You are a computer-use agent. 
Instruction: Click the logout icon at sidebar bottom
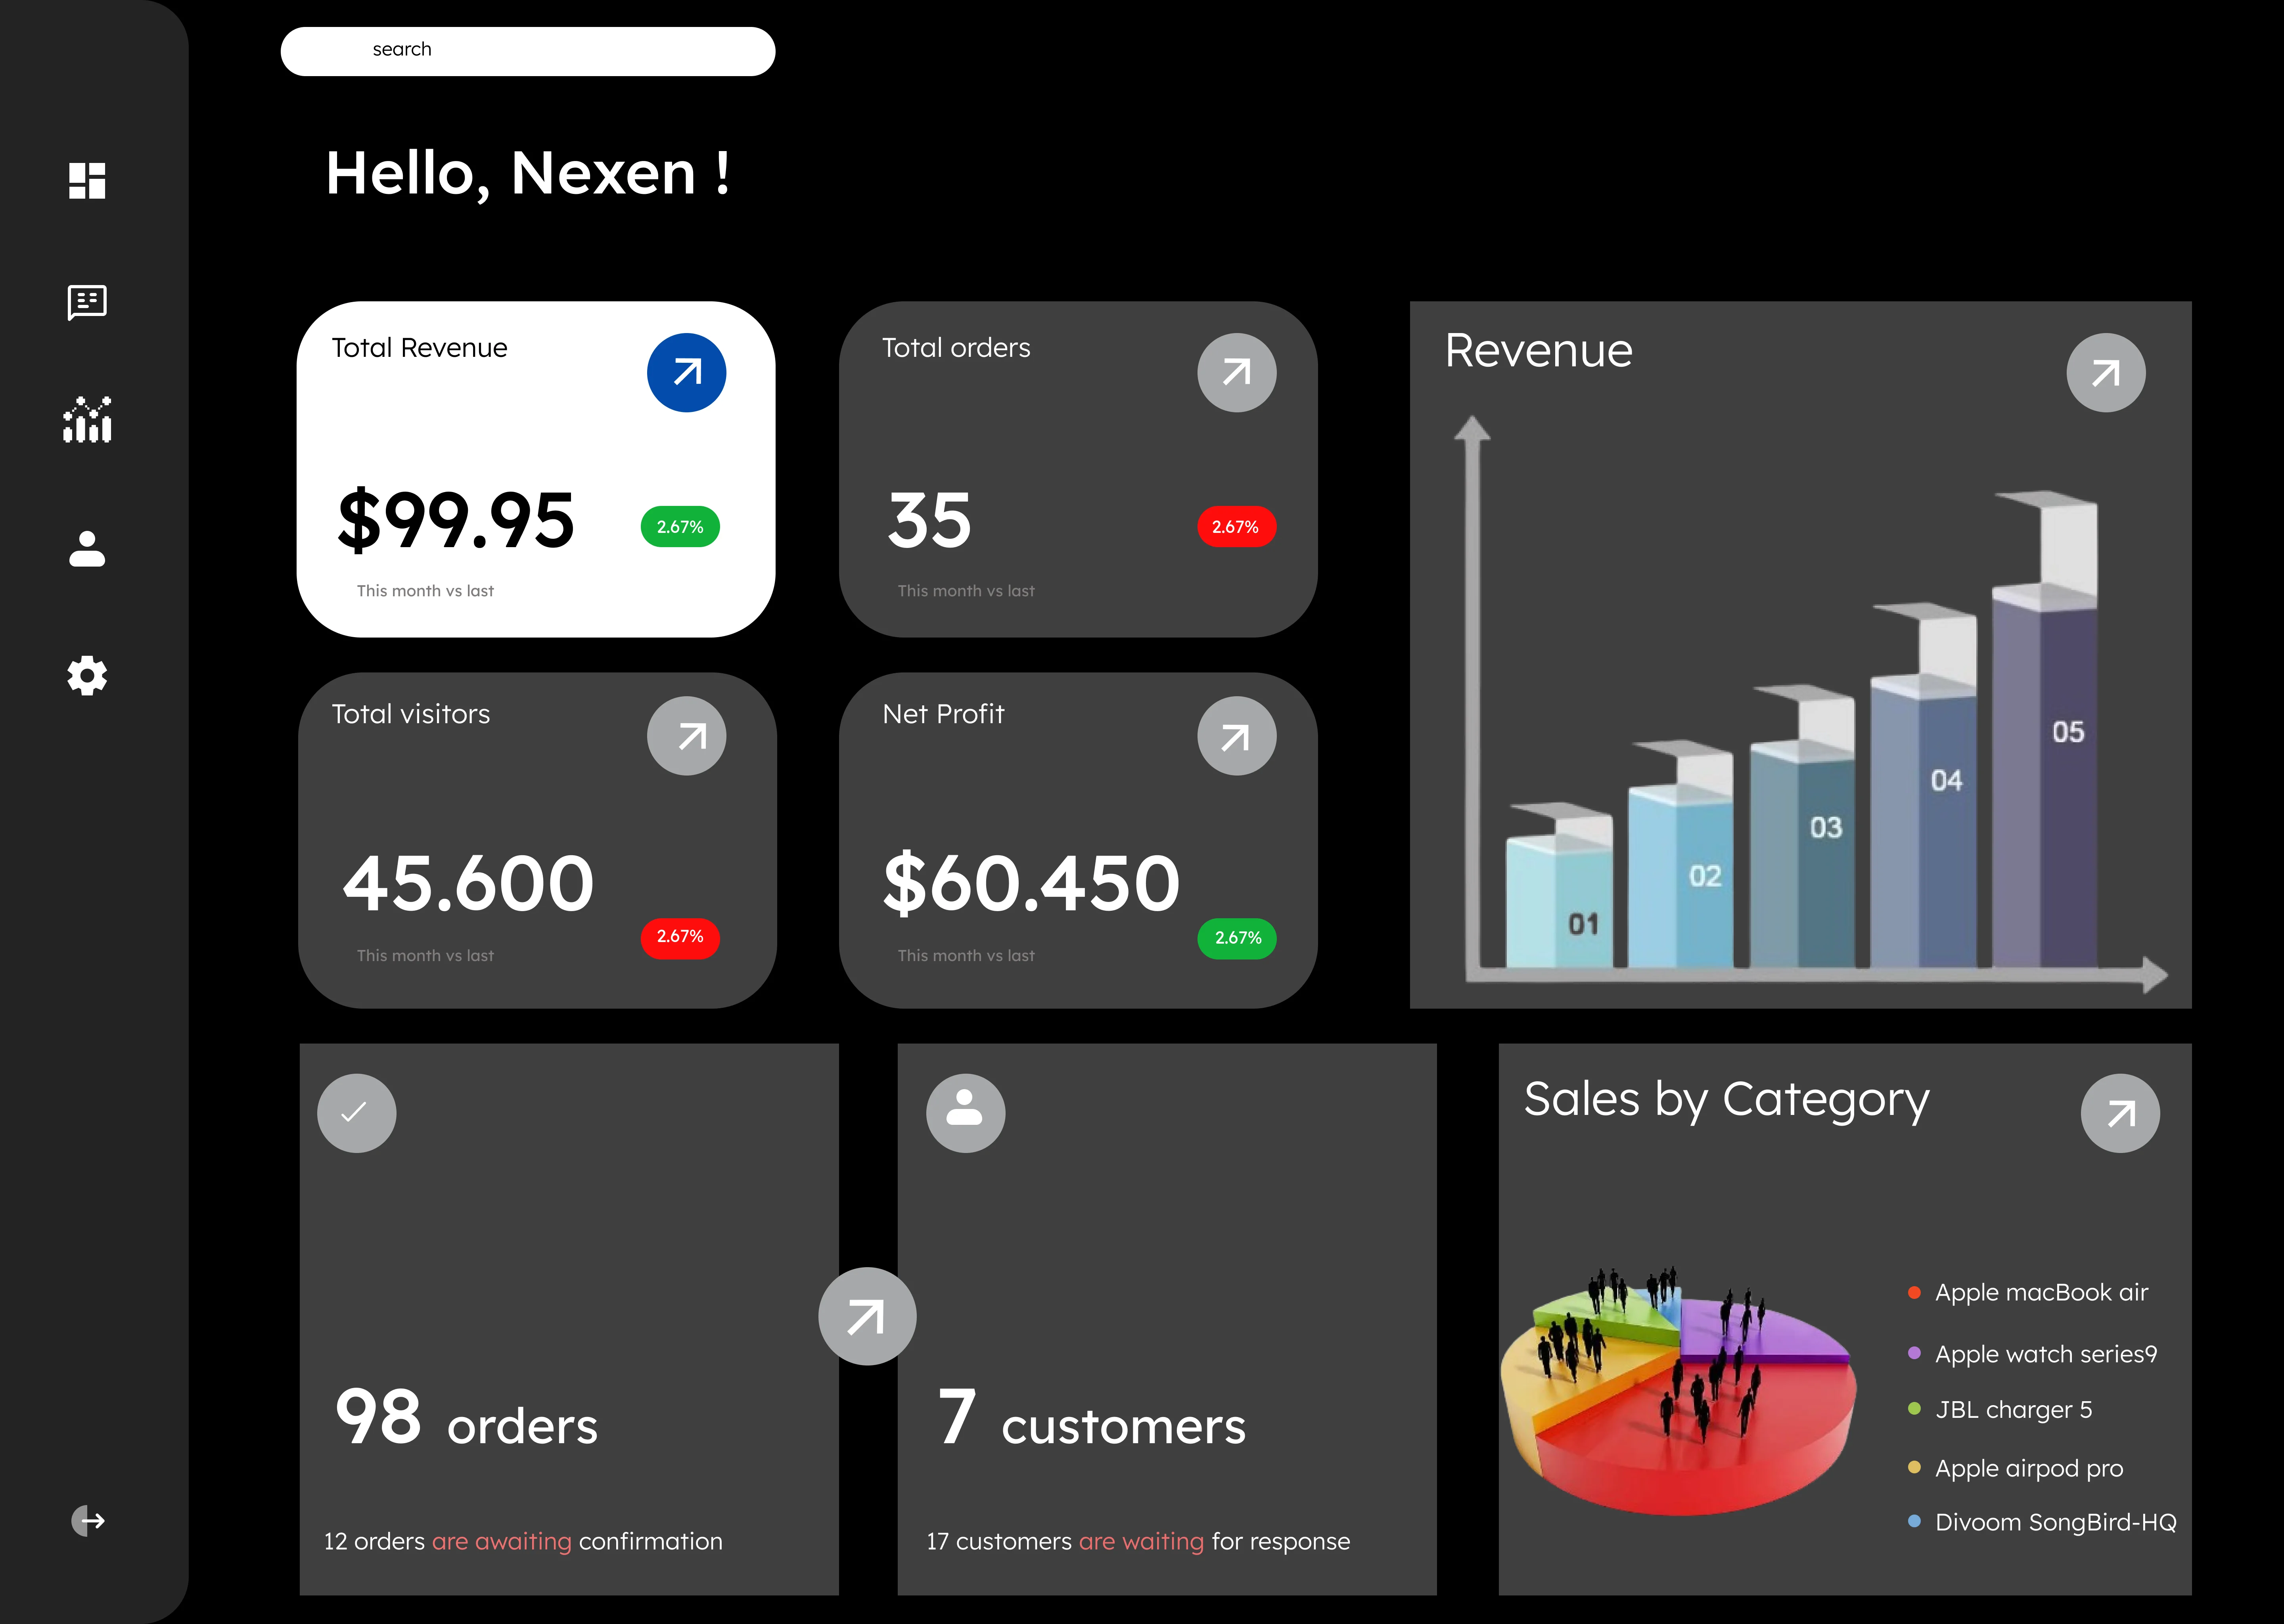click(88, 1521)
